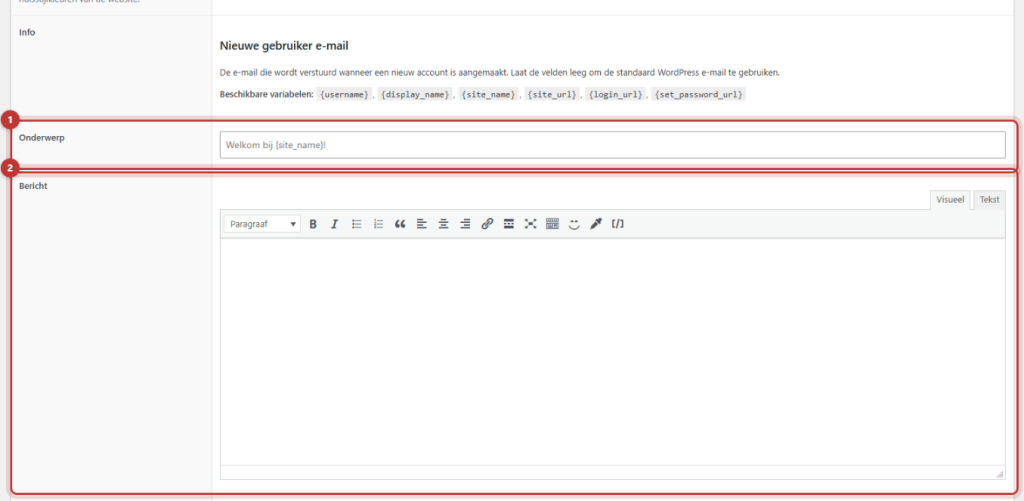Switch to the Tekst editor tab
Image resolution: width=1024 pixels, height=501 pixels.
[989, 200]
